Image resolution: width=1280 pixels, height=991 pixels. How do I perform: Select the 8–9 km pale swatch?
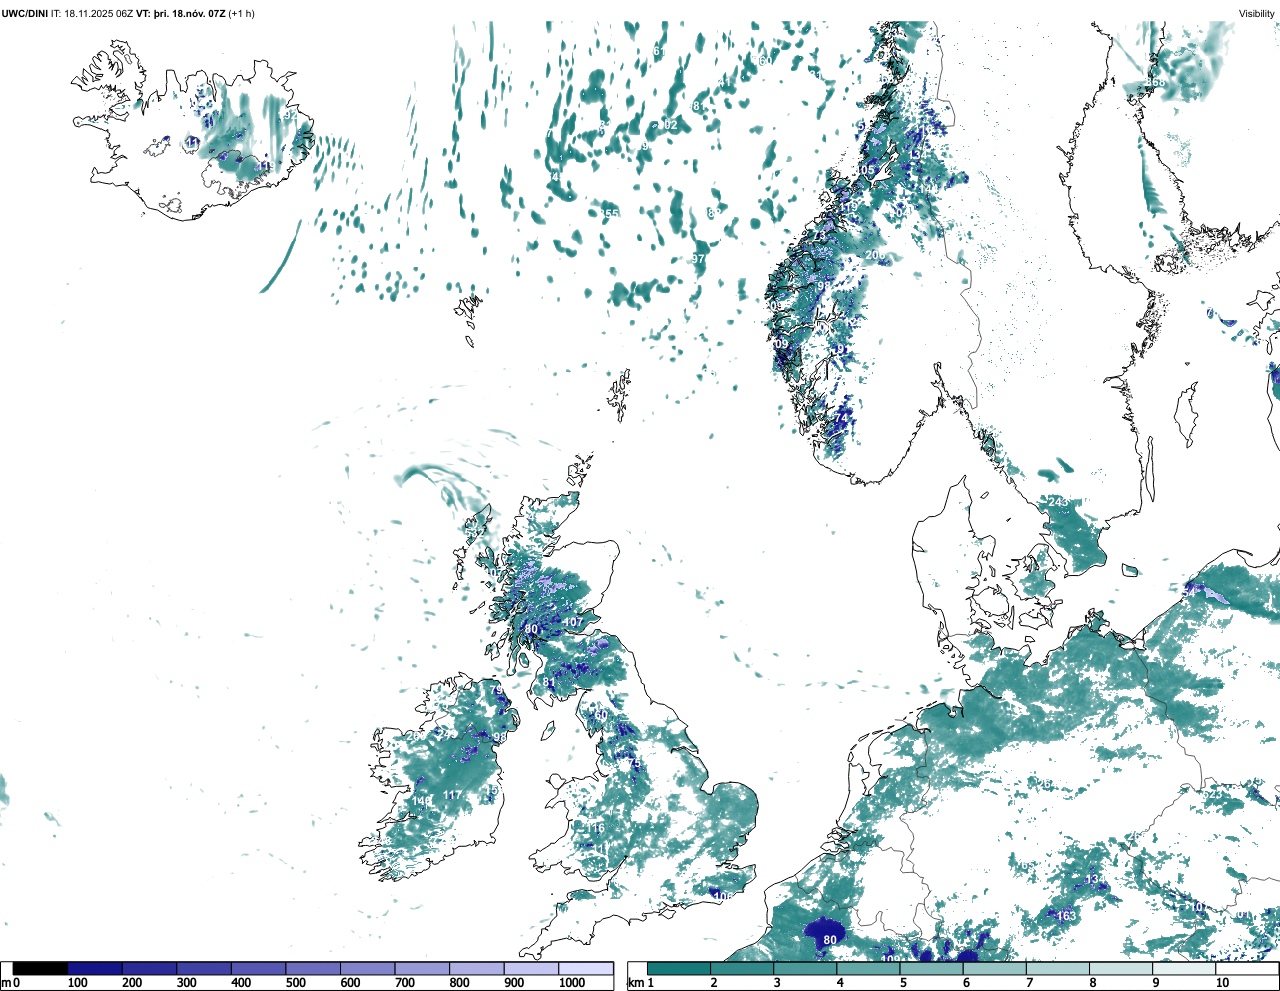[1122, 968]
